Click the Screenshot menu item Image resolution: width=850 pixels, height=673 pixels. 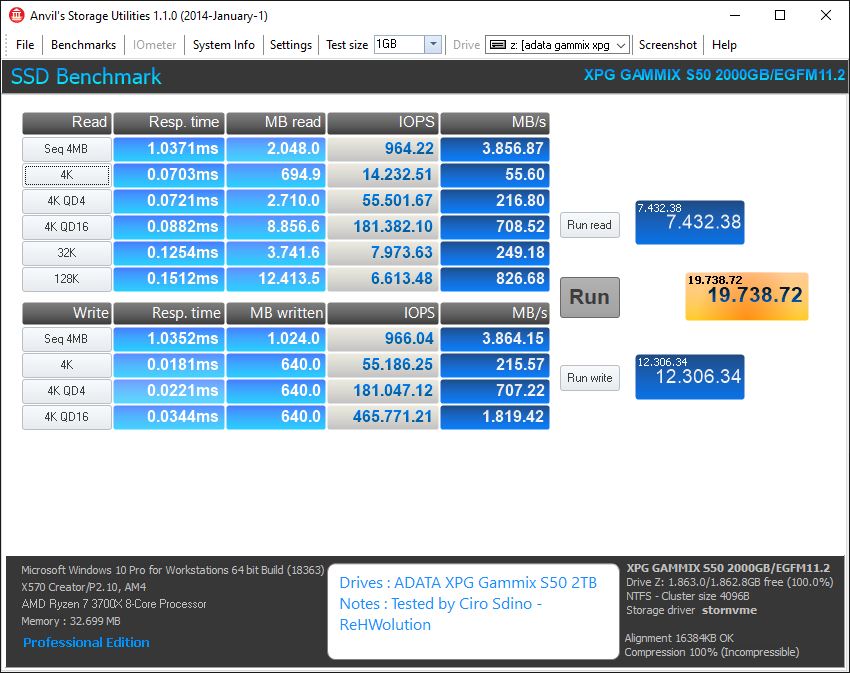tap(668, 45)
